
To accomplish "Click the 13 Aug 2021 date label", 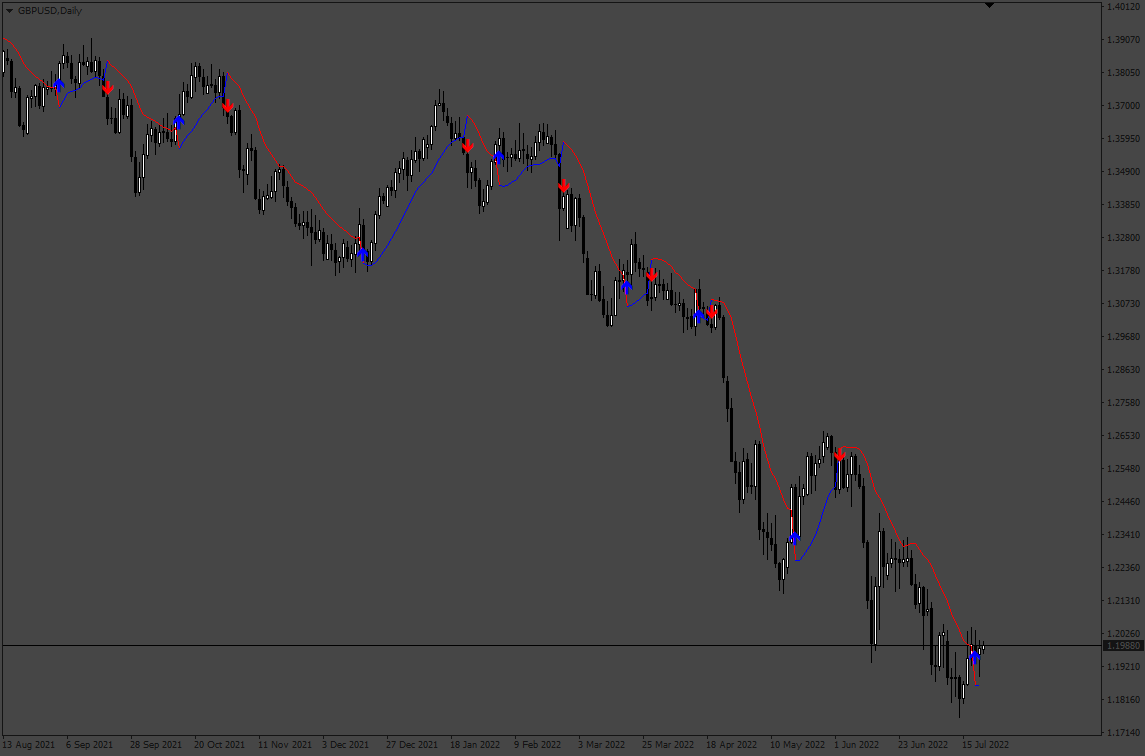I will click(x=28, y=745).
